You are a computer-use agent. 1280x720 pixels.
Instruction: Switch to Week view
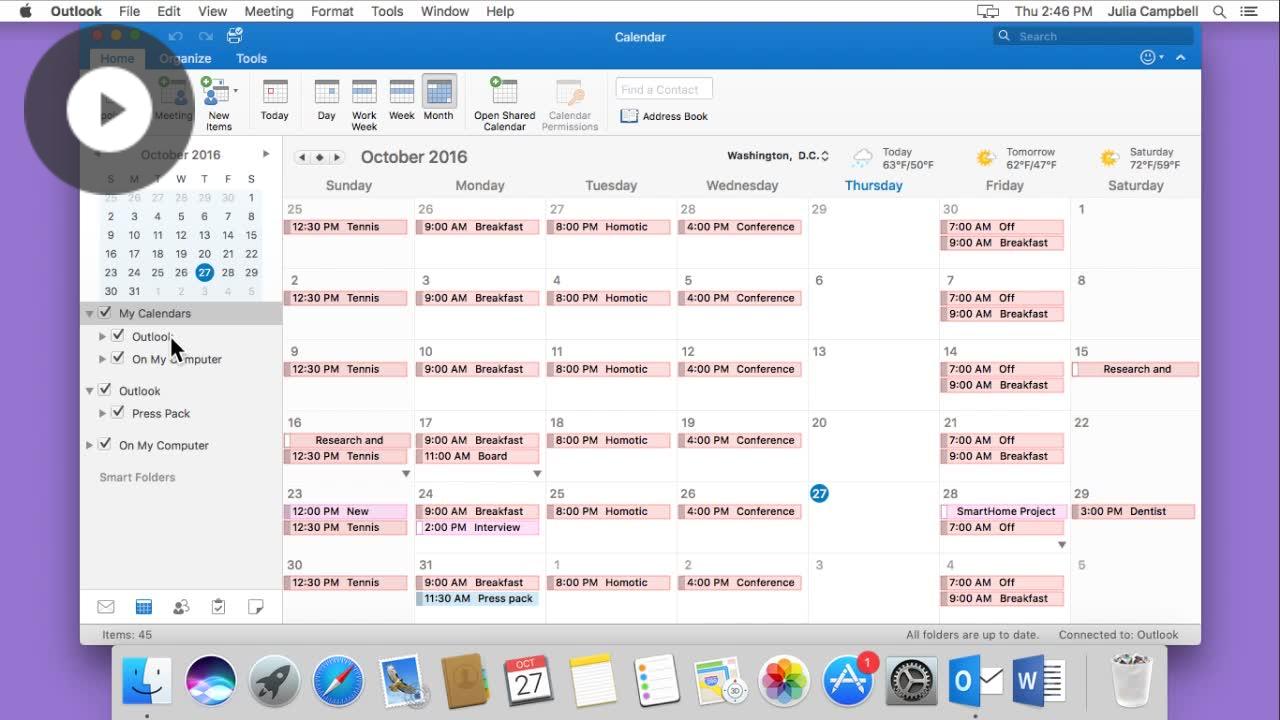pos(402,100)
